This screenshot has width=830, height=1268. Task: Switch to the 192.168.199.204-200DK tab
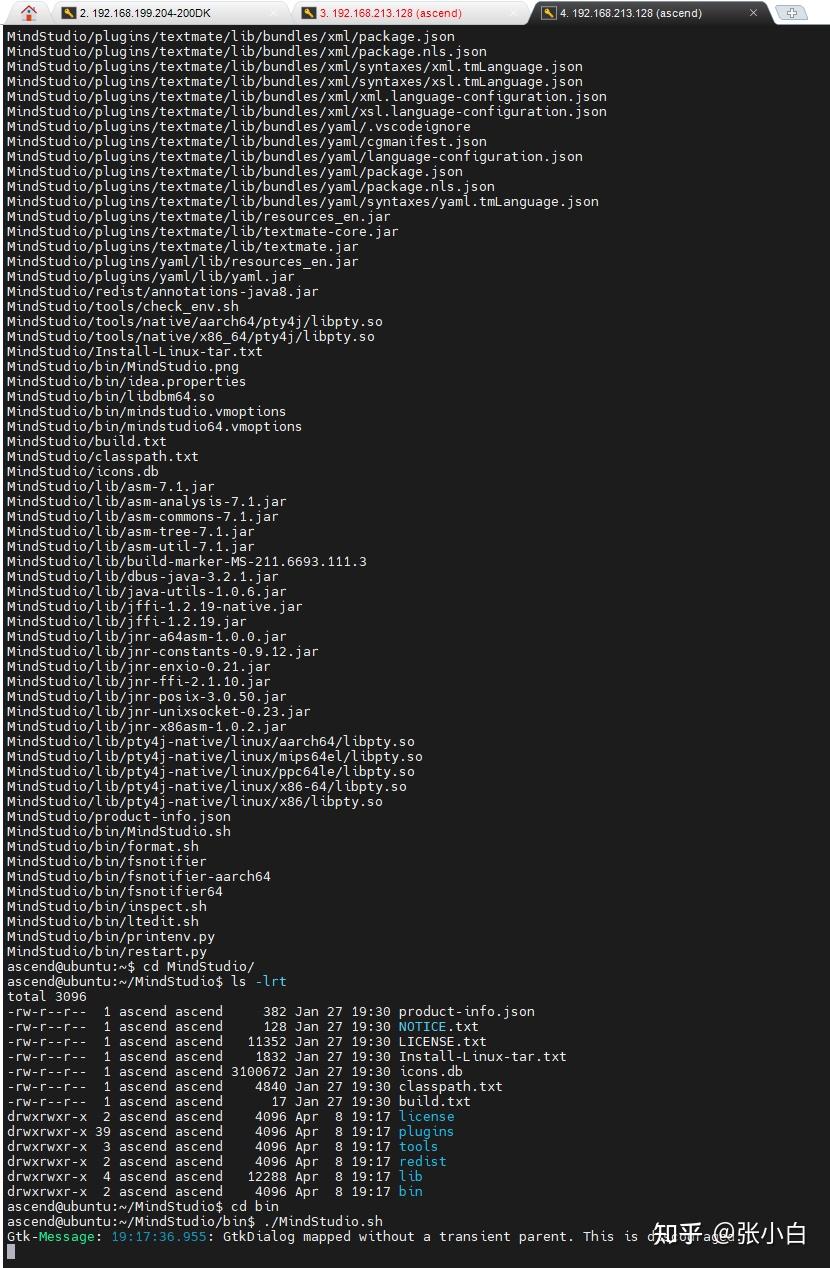150,13
